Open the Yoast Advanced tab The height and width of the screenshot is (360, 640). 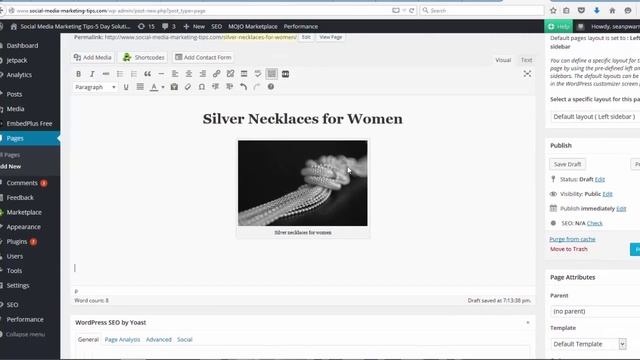(159, 340)
